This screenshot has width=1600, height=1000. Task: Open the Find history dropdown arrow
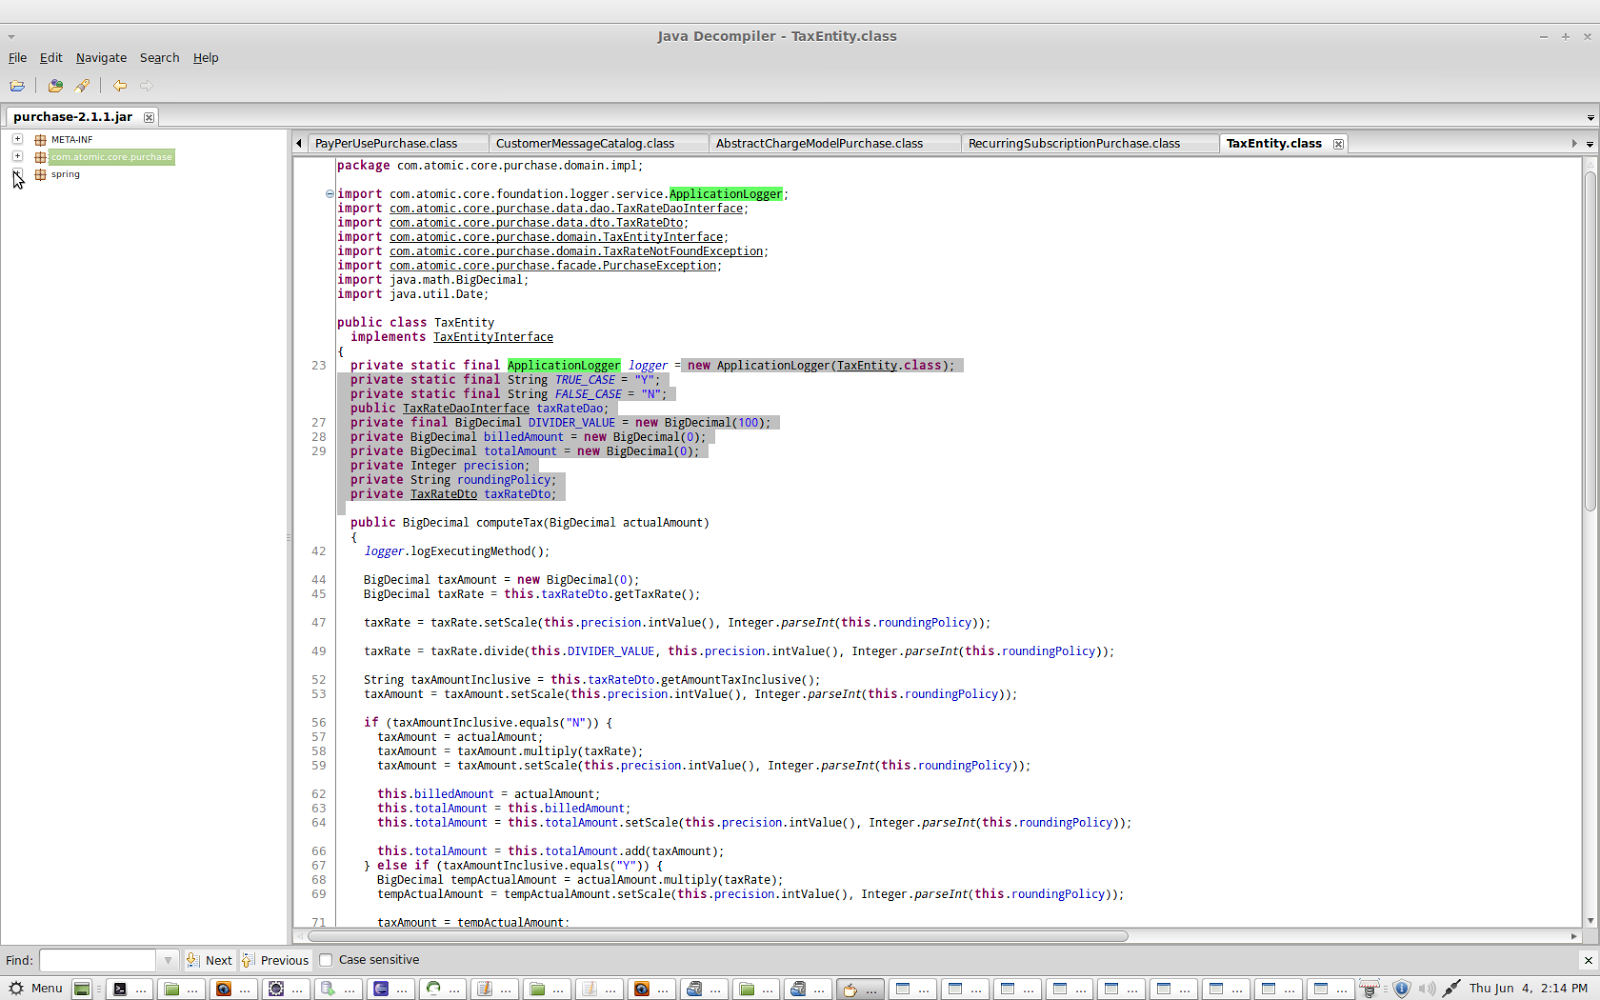click(x=168, y=960)
